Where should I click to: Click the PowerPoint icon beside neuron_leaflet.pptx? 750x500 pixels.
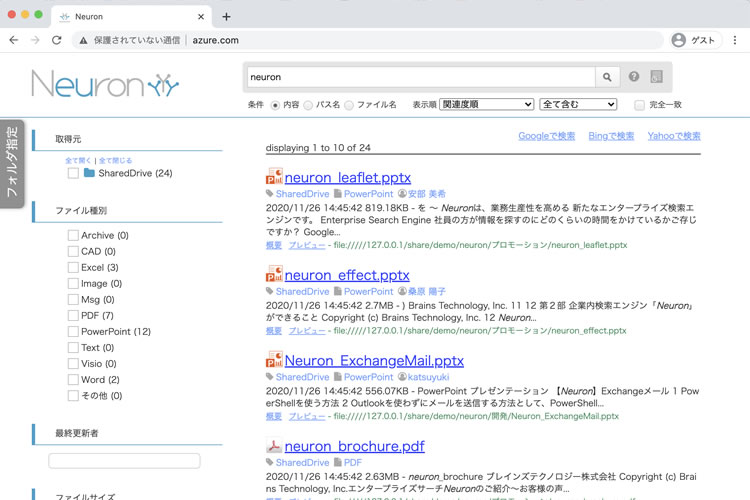pyautogui.click(x=274, y=177)
